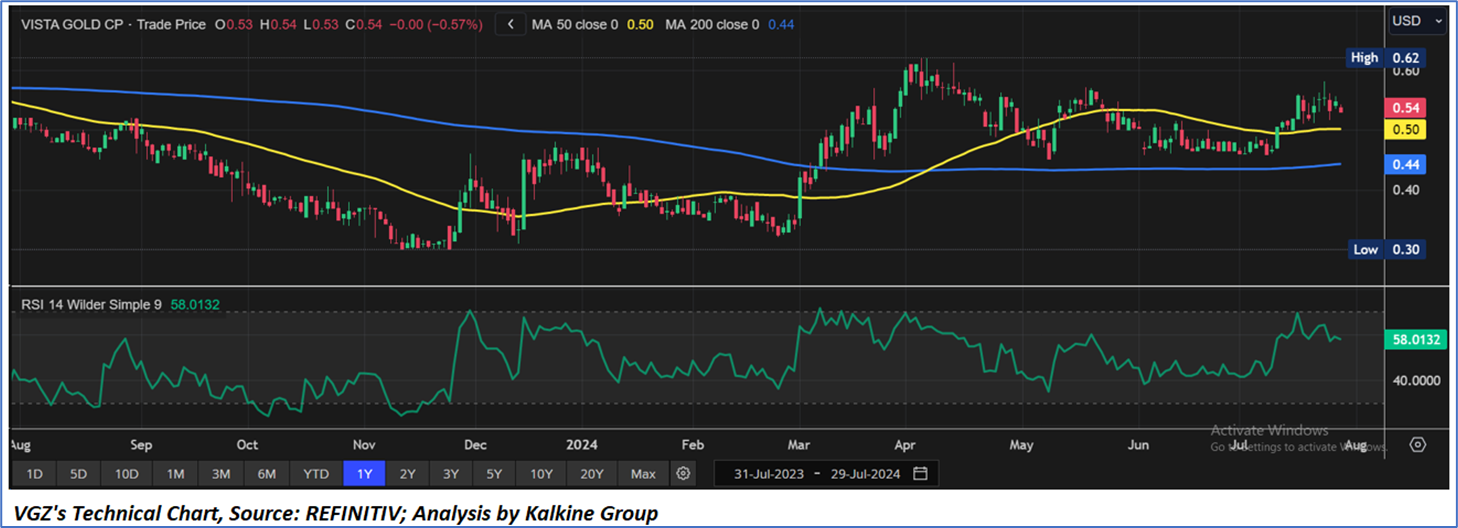Open the time range settings gear
Screen dimensions: 1458x528
pyautogui.click(x=683, y=473)
